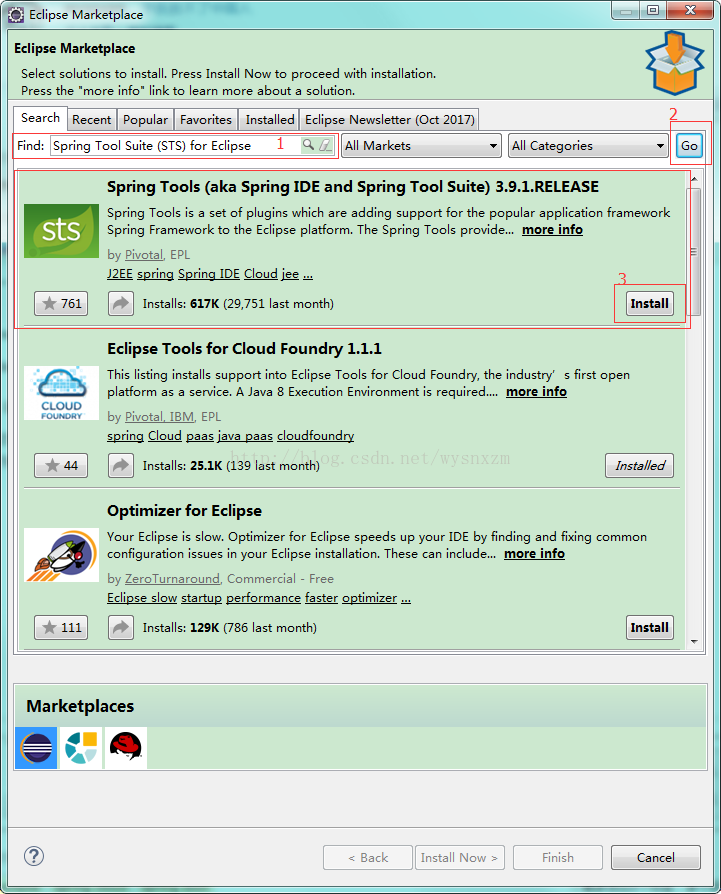Click the Installed button for Cloud Foundry
This screenshot has height=894, width=721.
coord(639,465)
